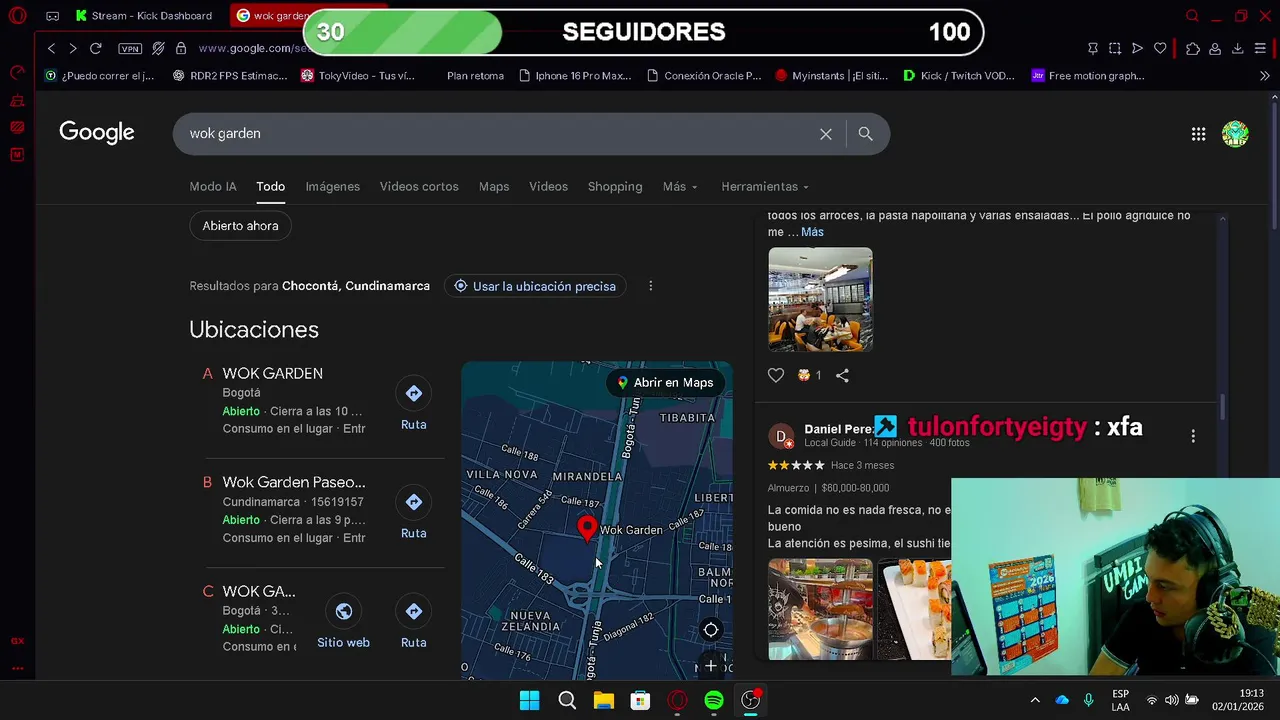Switch to Stream - Kick Dashboard tab

click(143, 16)
